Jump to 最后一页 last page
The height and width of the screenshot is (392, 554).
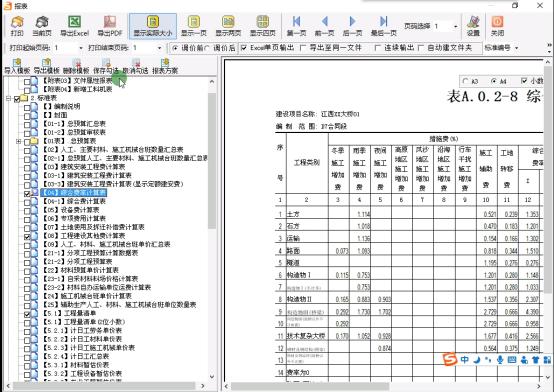(x=383, y=25)
